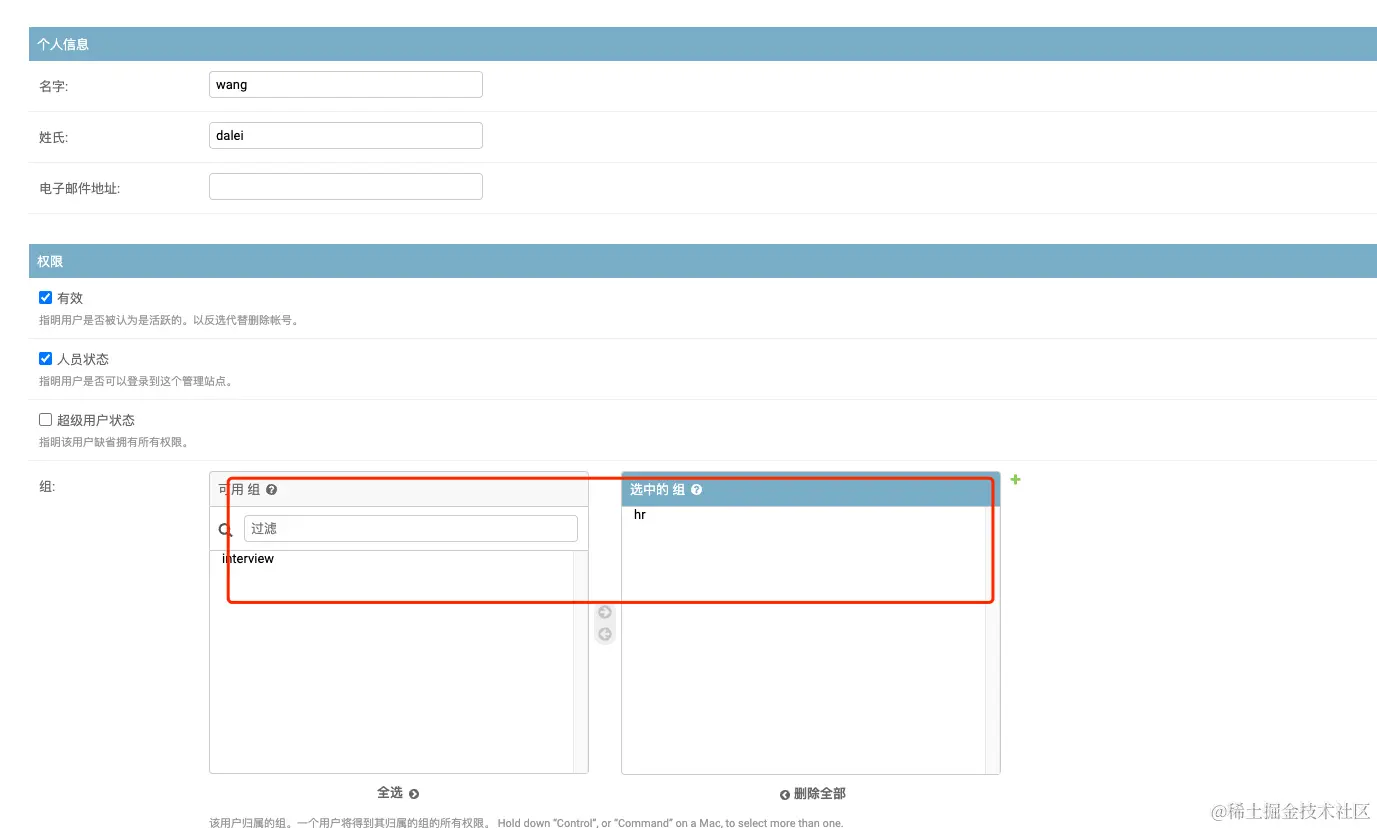
Task: Click the 个人信息 section header
Action: (703, 44)
